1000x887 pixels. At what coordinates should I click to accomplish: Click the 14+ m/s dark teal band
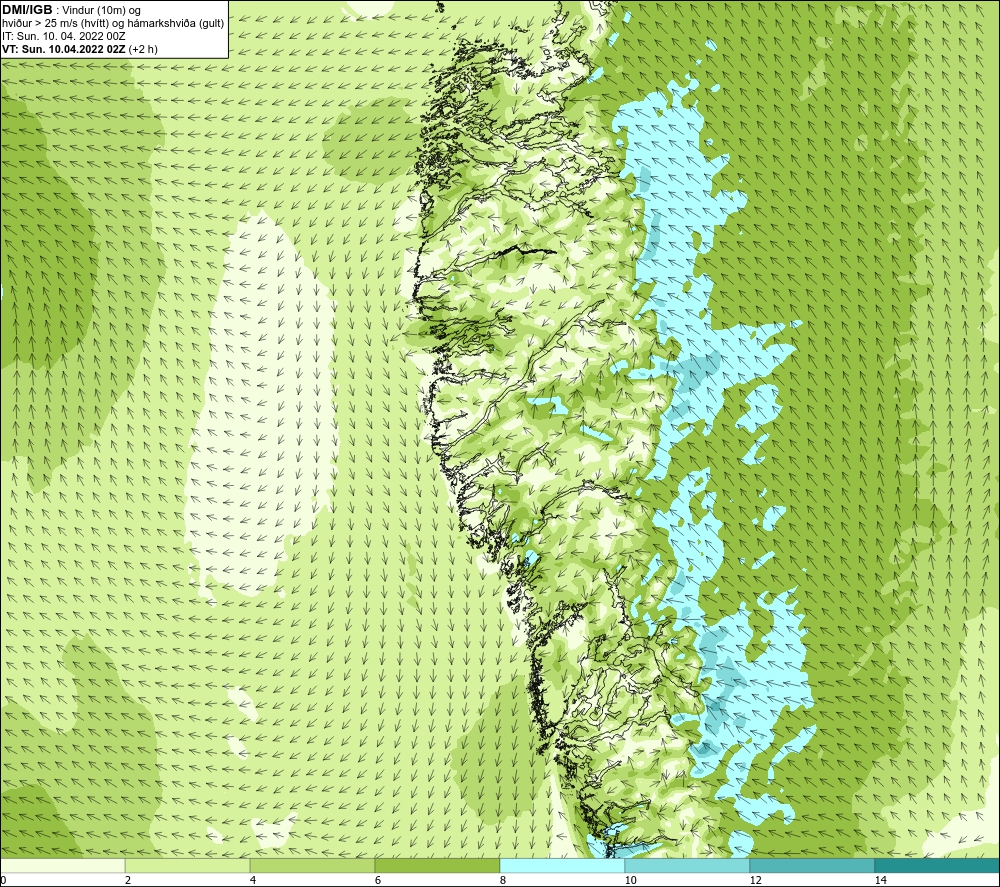937,865
